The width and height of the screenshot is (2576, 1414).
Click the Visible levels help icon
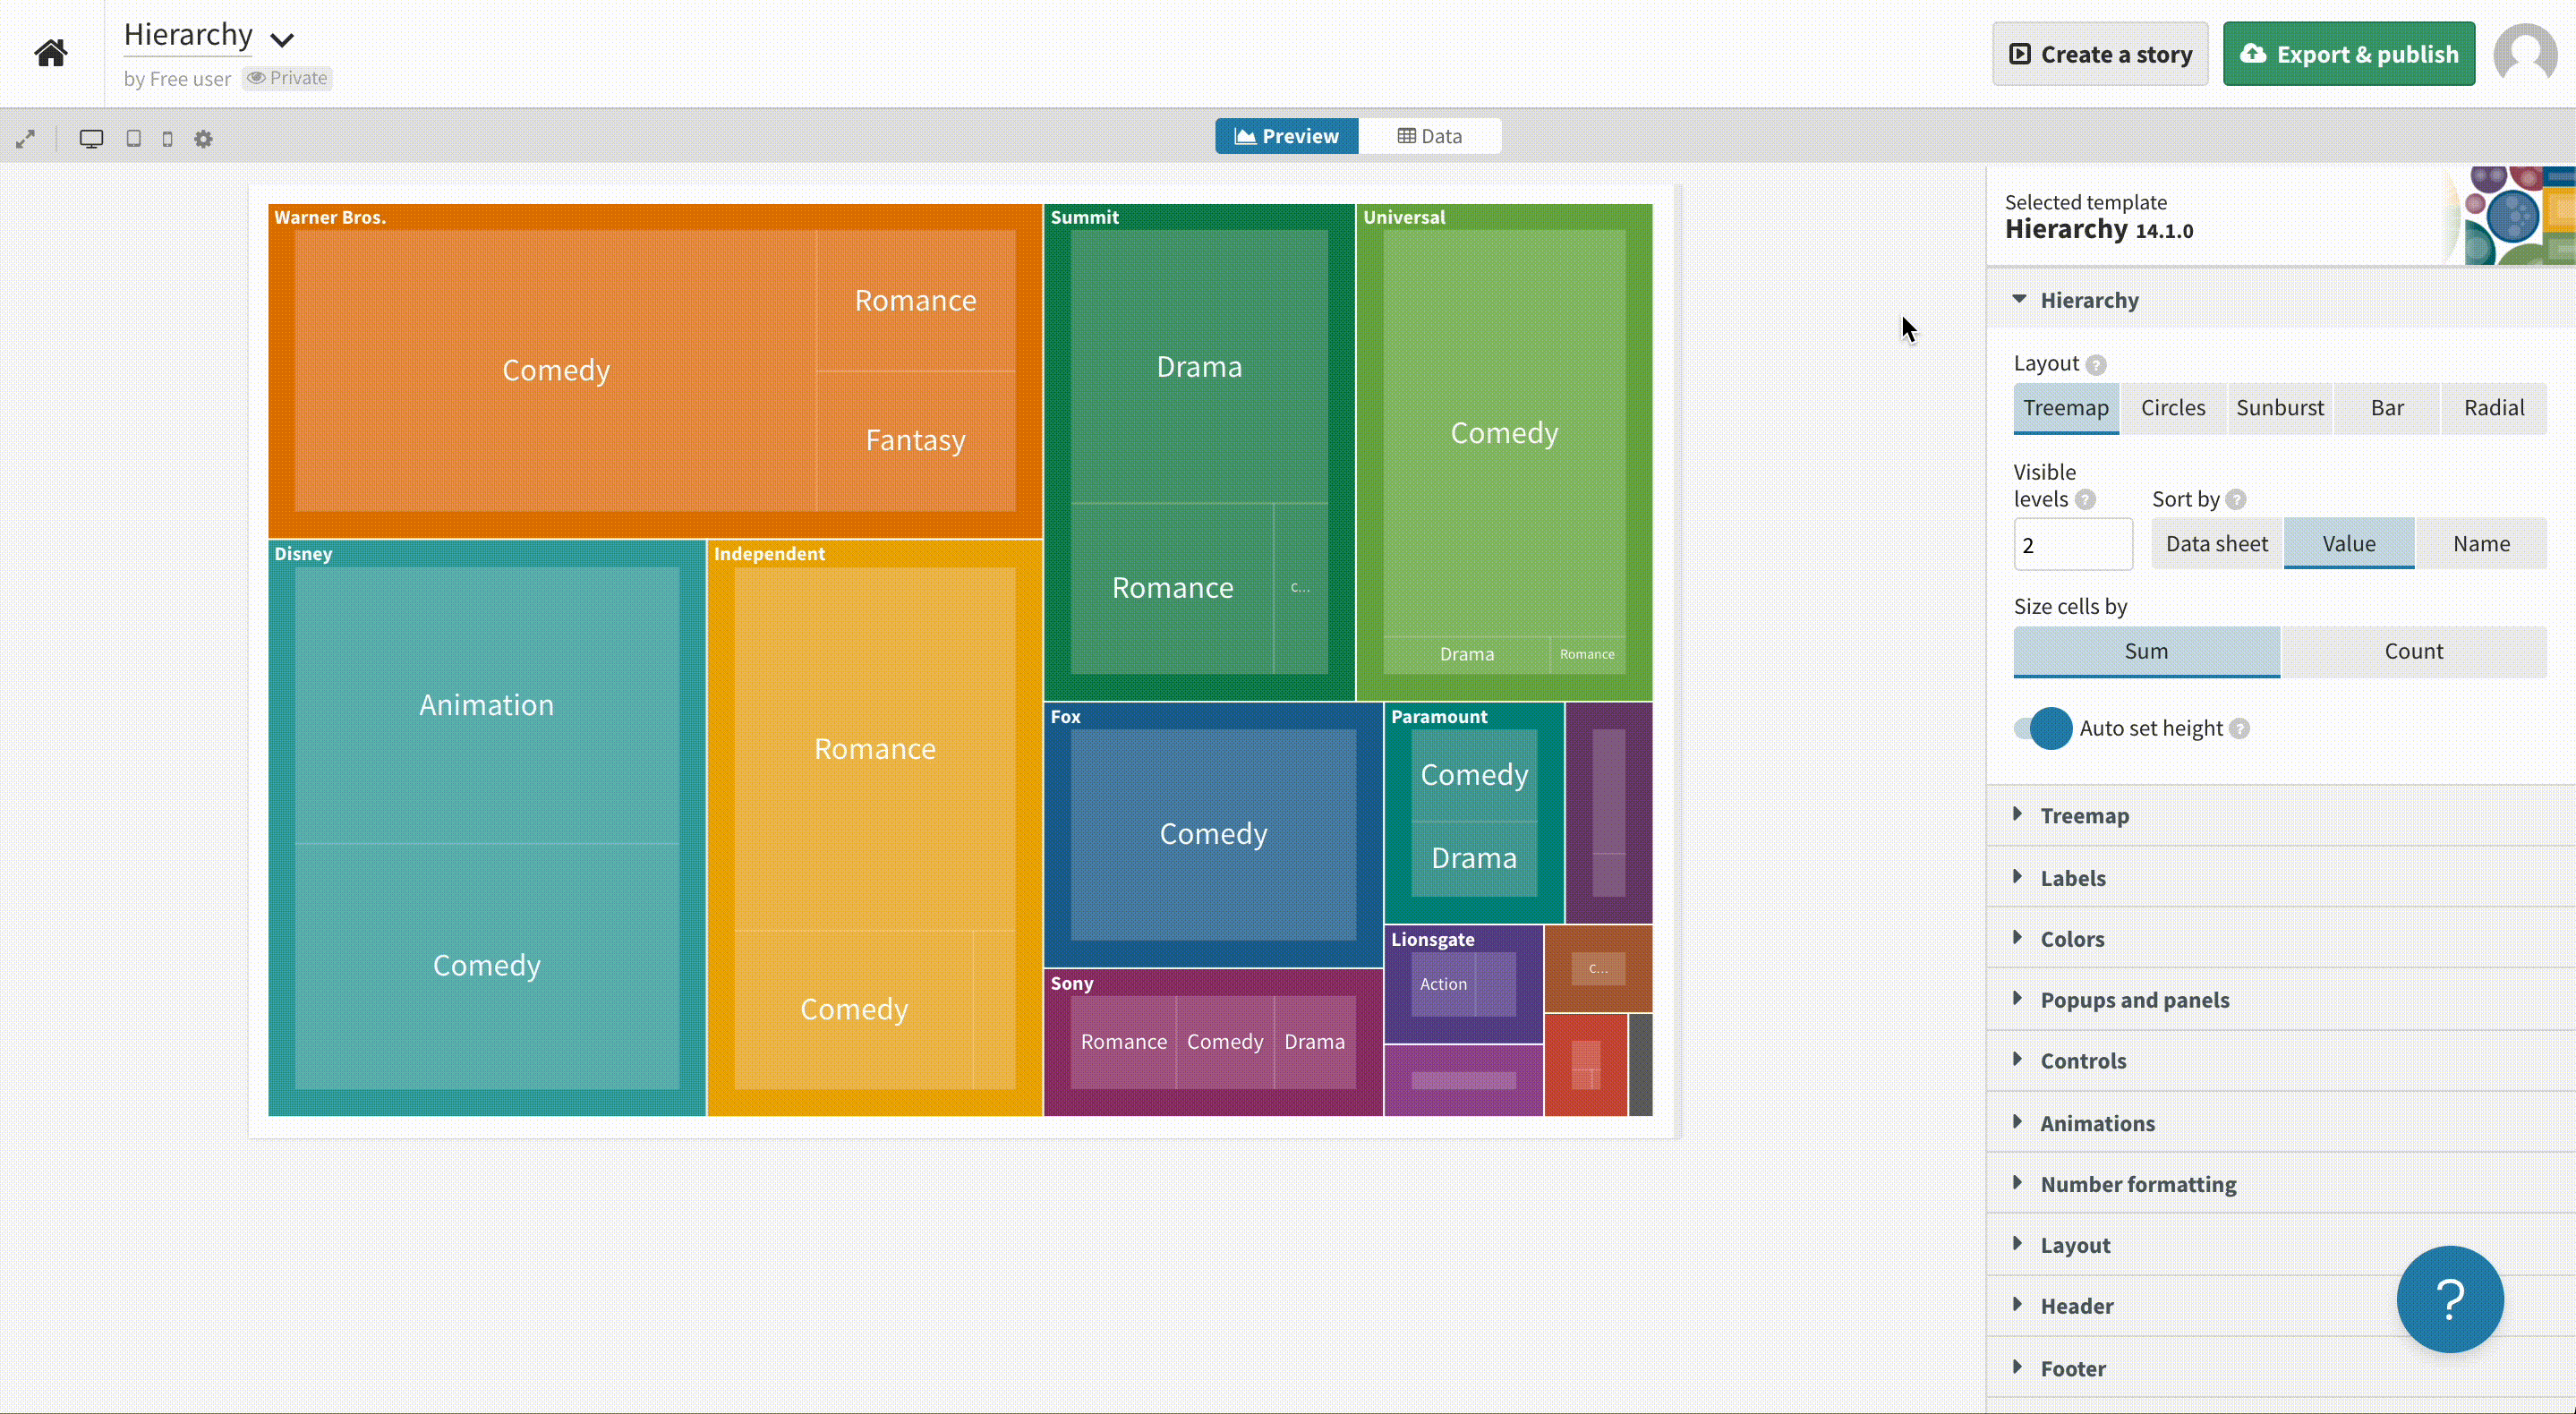click(x=2085, y=500)
